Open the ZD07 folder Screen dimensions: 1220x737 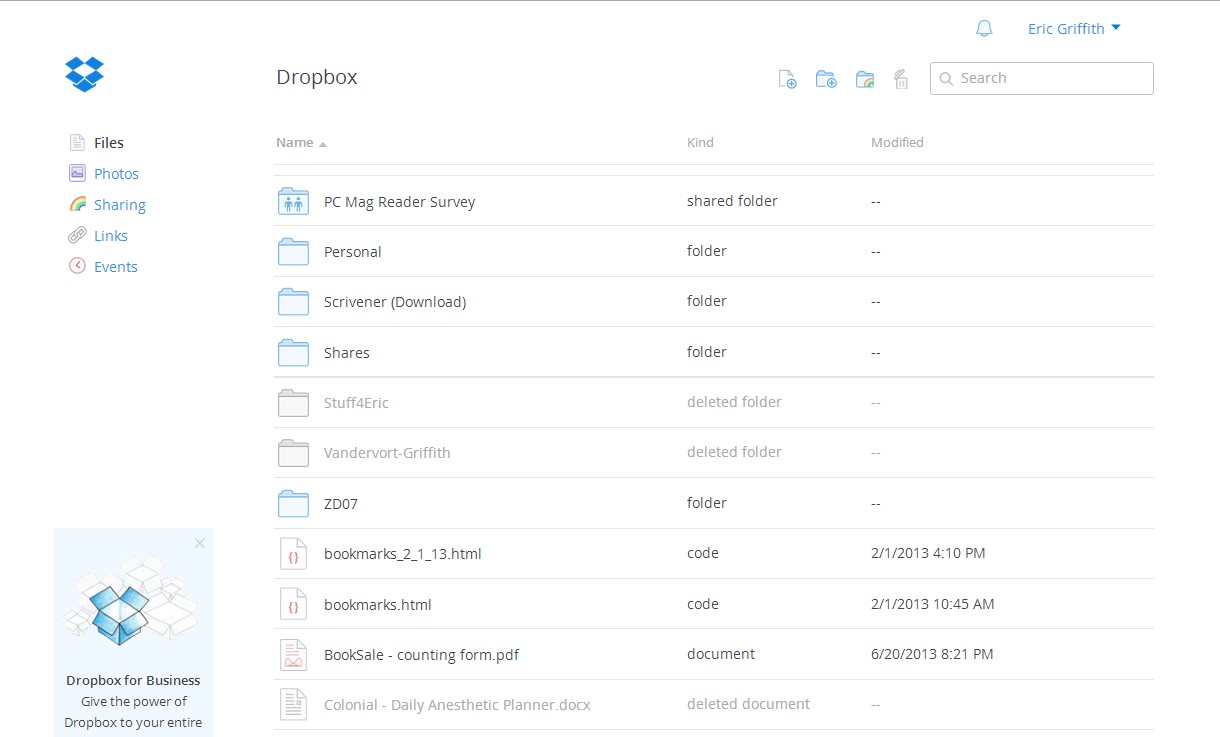click(341, 504)
